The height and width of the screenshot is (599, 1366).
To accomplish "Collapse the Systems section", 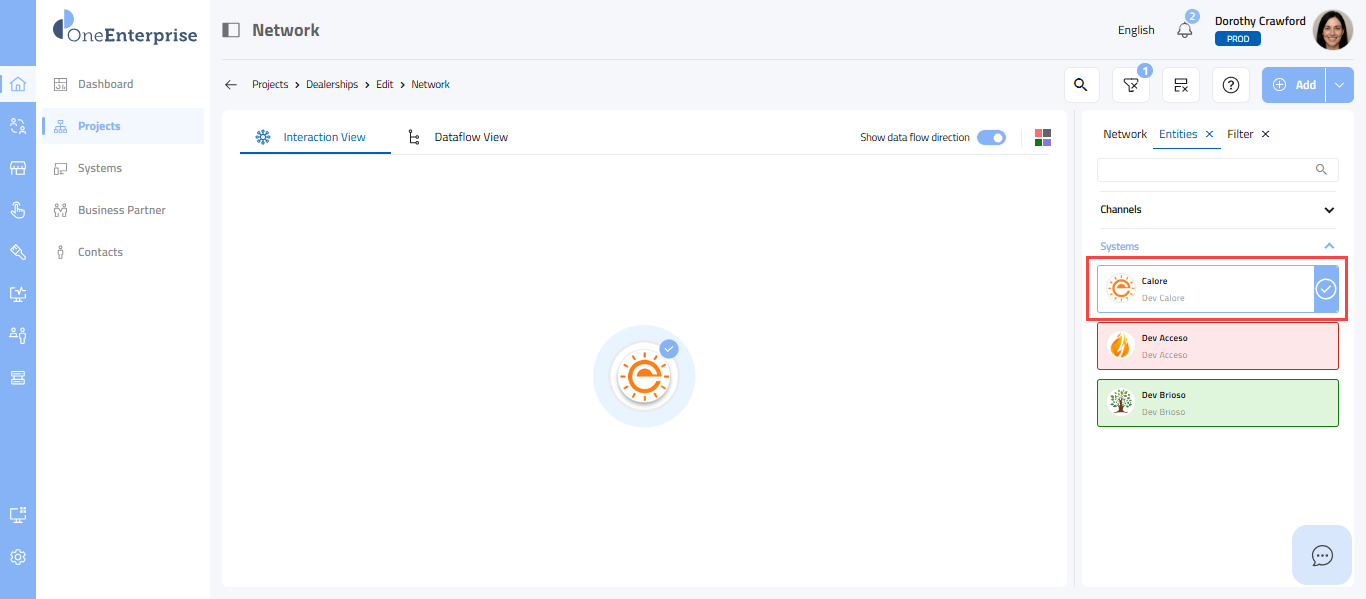I will (1329, 246).
